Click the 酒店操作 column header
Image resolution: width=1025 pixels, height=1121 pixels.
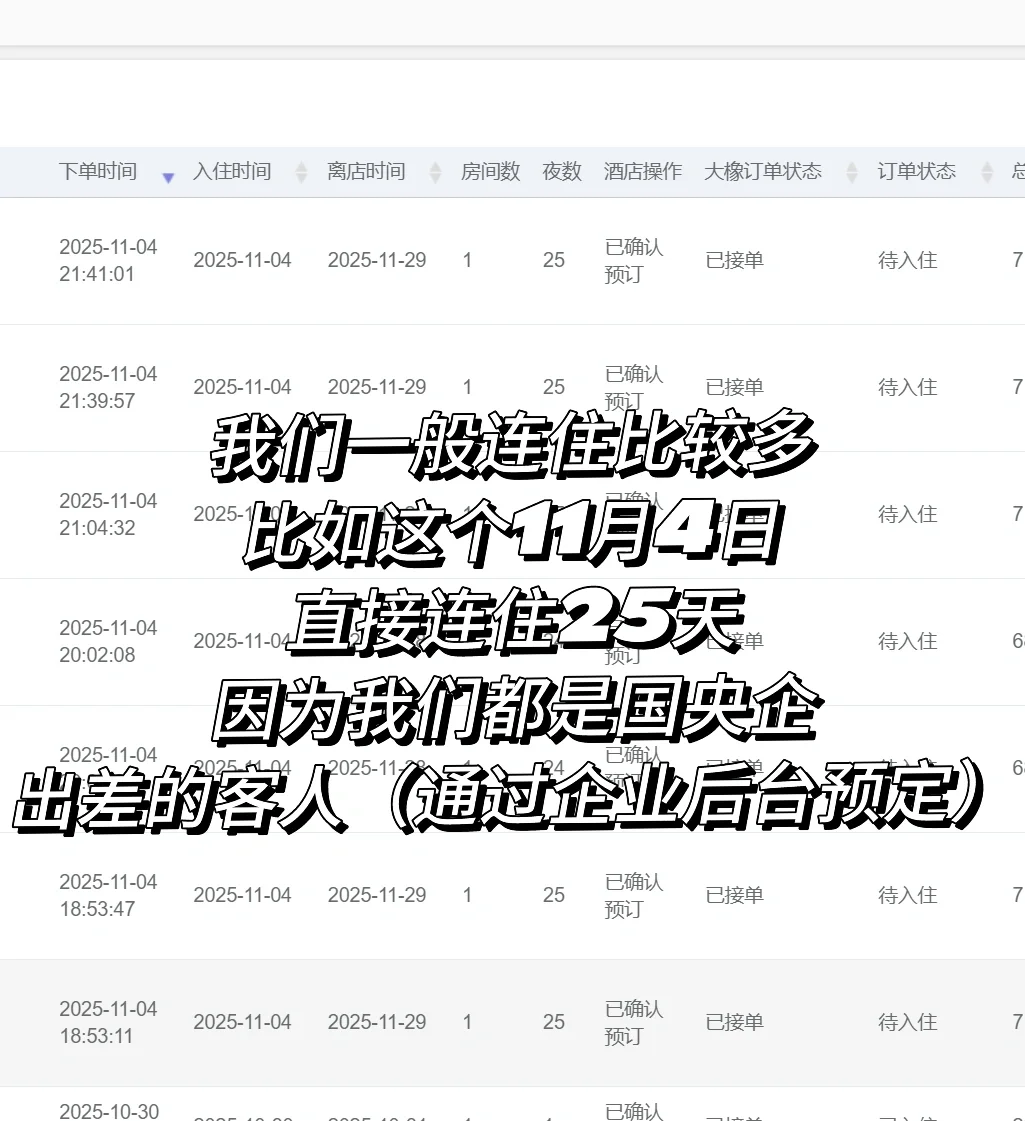coord(643,171)
